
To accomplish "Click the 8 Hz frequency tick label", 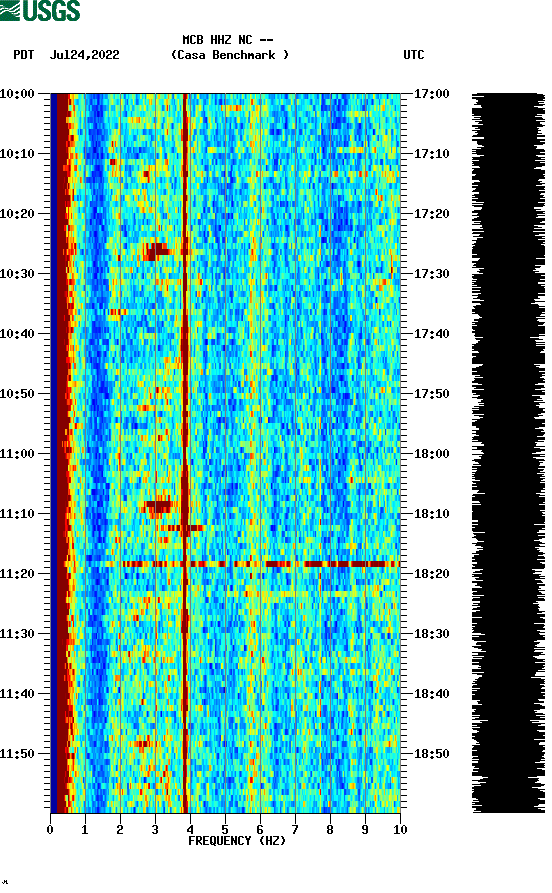I will [x=330, y=829].
